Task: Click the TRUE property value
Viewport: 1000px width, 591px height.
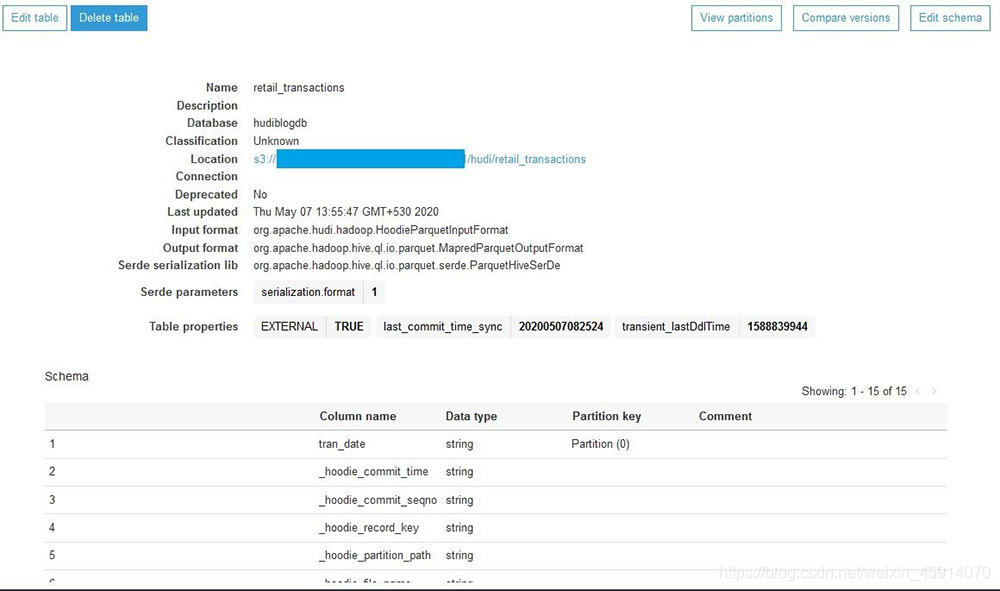Action: coord(349,326)
